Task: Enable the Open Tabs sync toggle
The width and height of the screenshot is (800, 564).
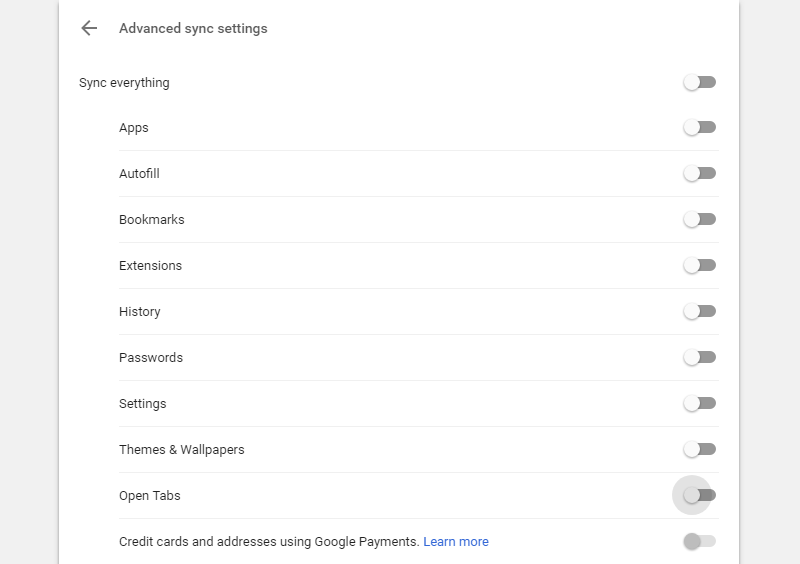Action: point(700,495)
